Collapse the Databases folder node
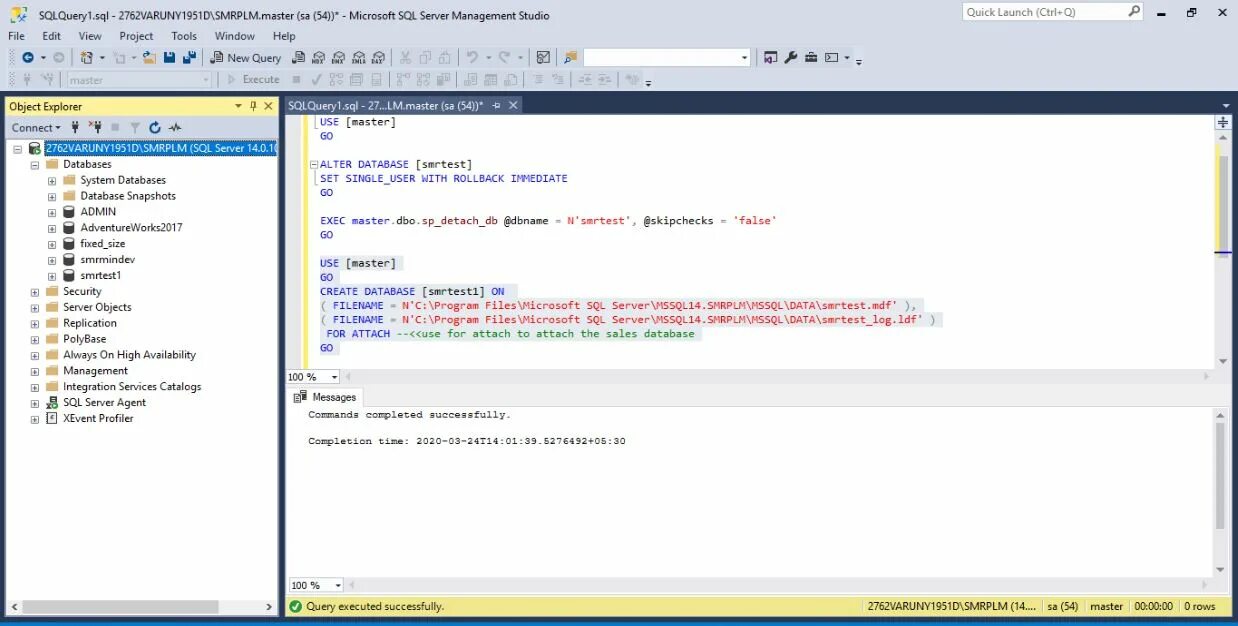1238x626 pixels. click(x=35, y=164)
